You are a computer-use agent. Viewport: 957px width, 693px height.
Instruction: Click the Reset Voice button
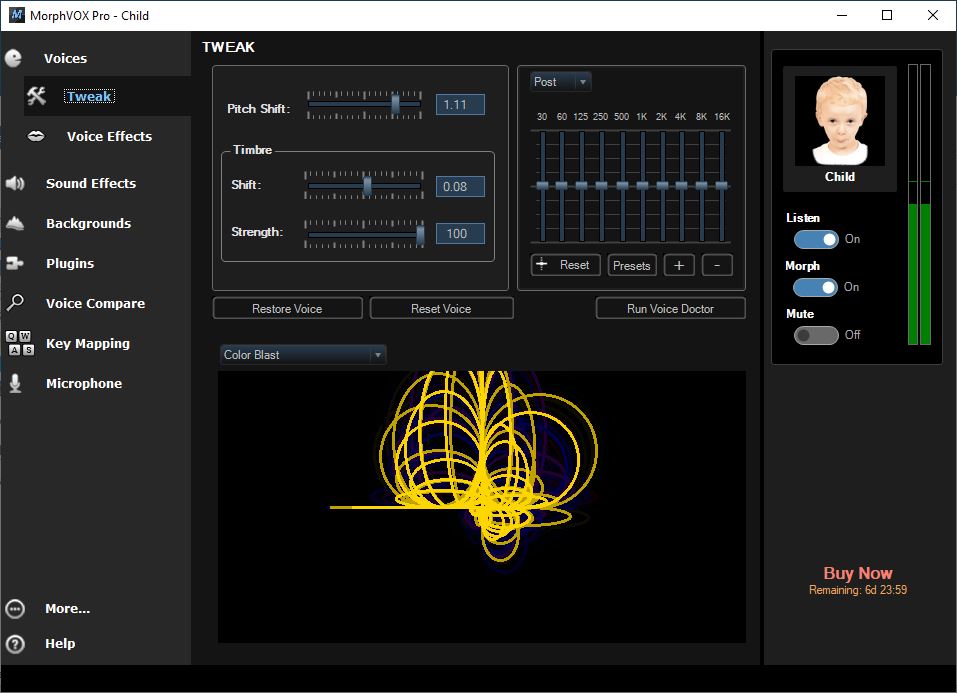pos(441,308)
